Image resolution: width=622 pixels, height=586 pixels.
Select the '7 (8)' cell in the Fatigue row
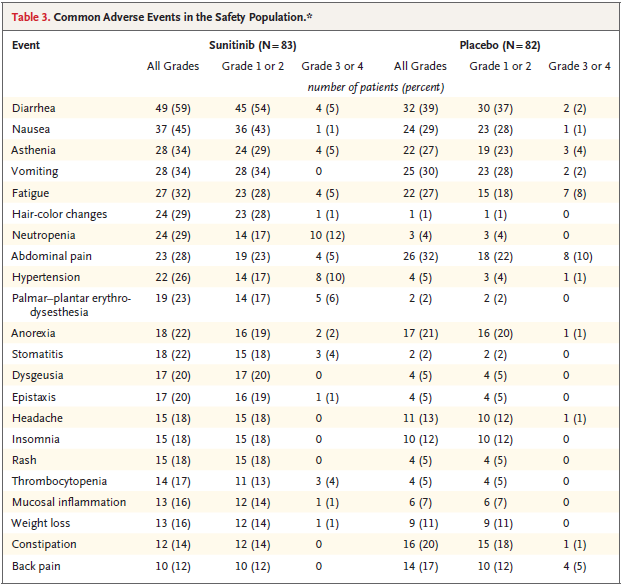click(x=575, y=193)
